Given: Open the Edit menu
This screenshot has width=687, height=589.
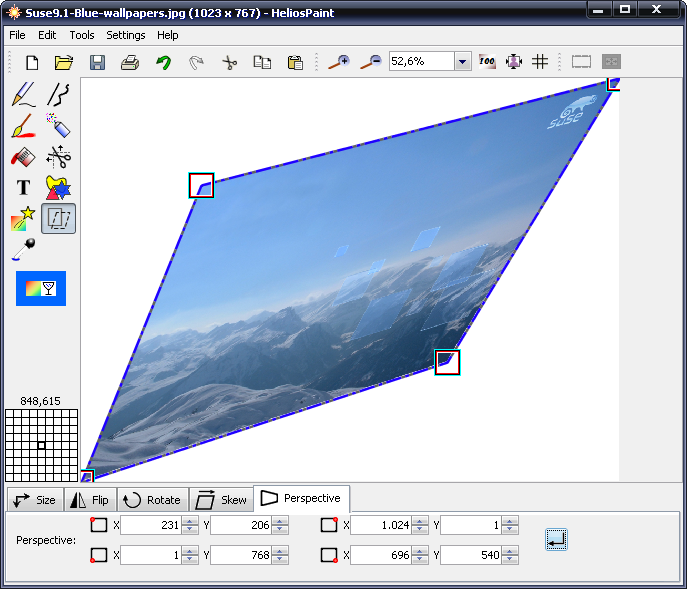Looking at the screenshot, I should 47,35.
